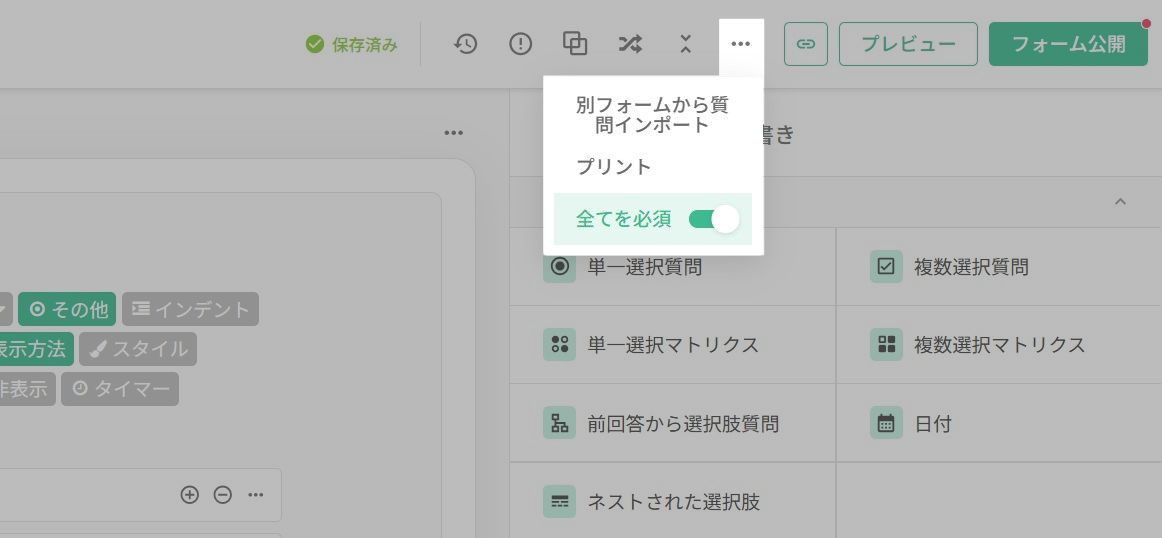Click タイマー option tag
The image size is (1162, 538).
pos(120,389)
